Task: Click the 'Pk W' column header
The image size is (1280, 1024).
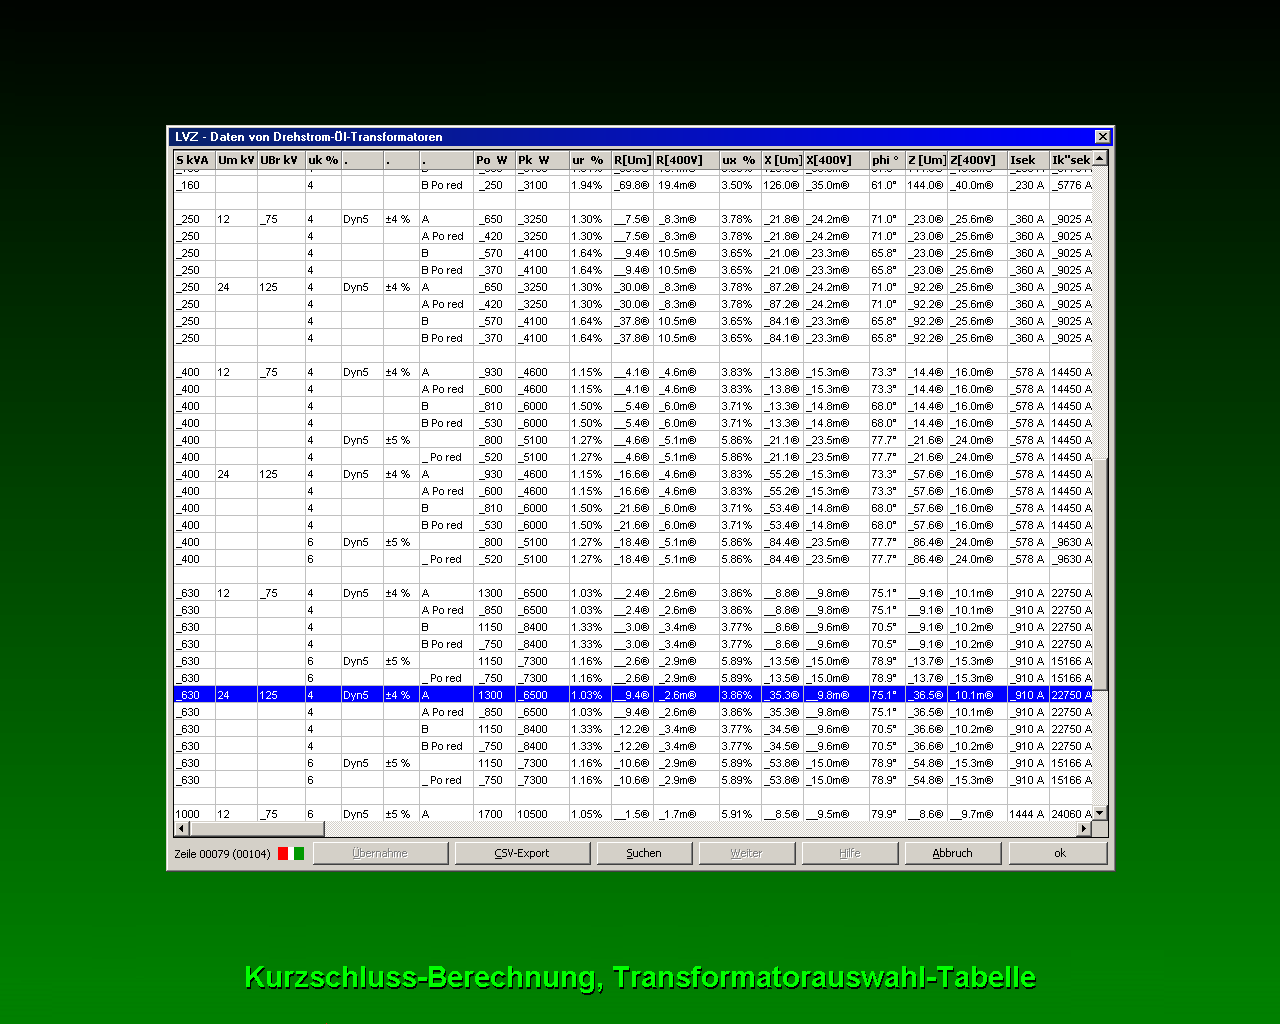Action: click(542, 160)
